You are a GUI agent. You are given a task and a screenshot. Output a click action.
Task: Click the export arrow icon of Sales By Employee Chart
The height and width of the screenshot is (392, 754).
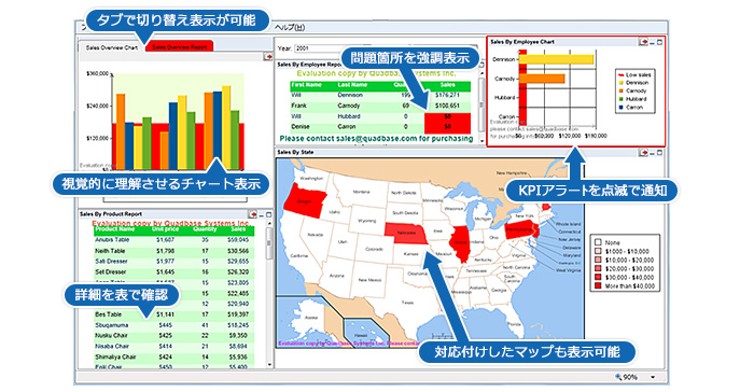tap(643, 42)
